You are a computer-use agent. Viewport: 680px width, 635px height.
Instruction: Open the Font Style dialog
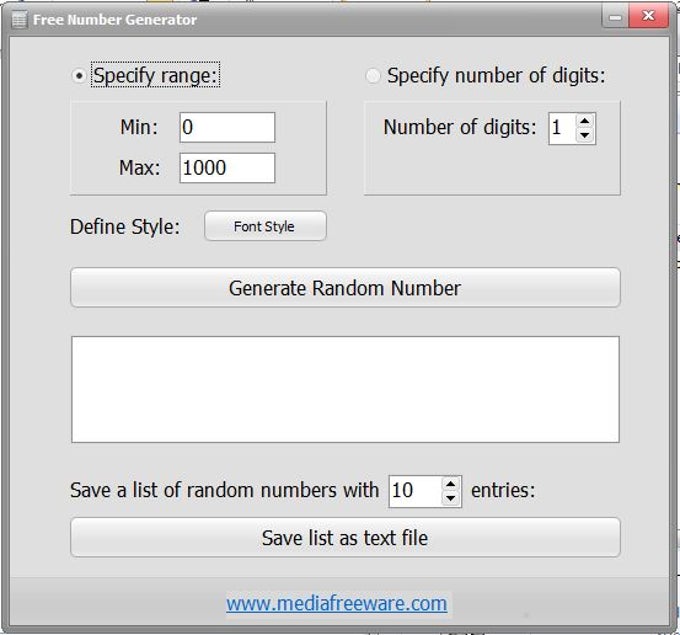(265, 226)
